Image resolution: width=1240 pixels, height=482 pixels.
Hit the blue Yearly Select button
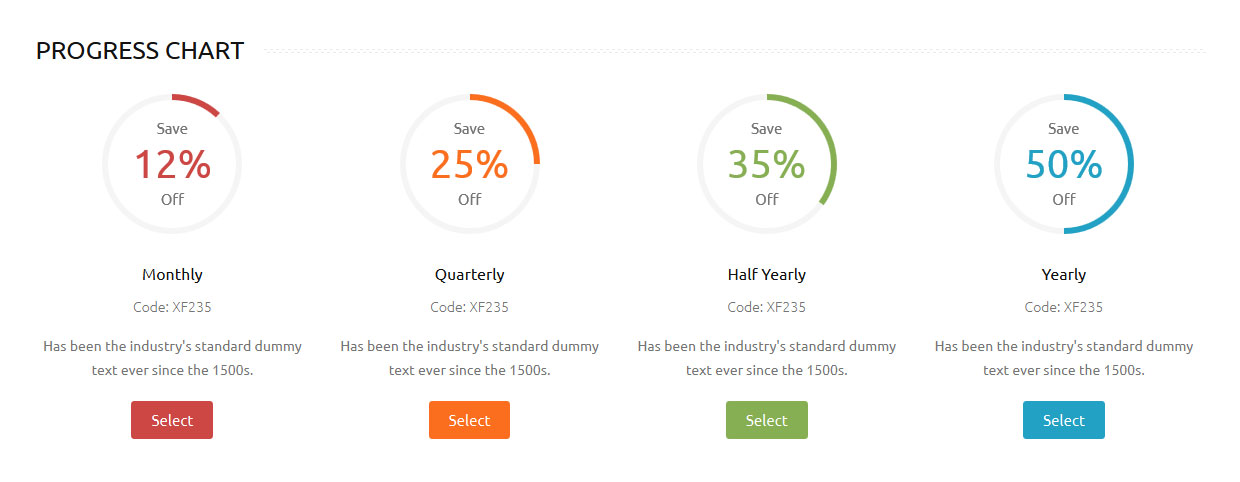pos(1063,420)
